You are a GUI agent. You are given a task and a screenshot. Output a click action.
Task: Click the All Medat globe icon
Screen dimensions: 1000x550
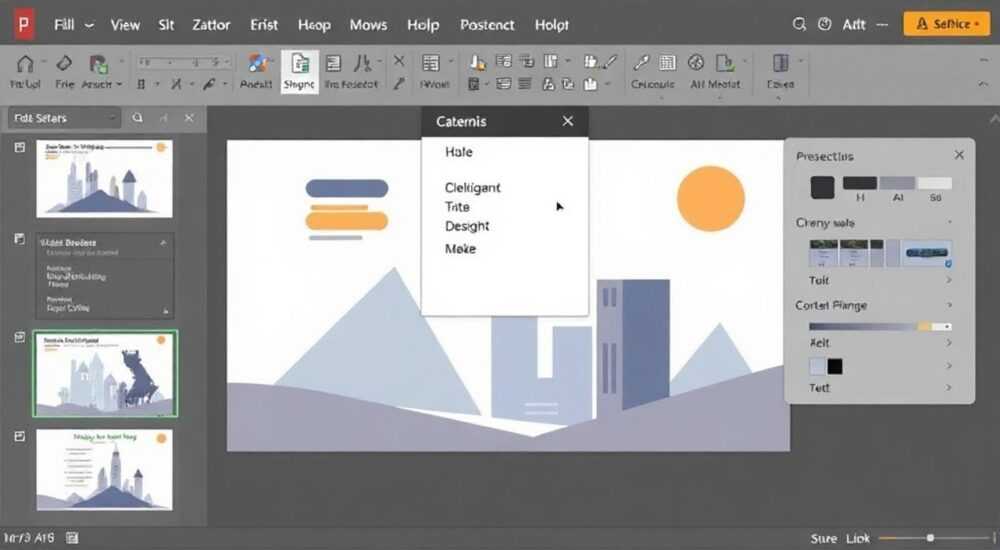click(x=696, y=63)
